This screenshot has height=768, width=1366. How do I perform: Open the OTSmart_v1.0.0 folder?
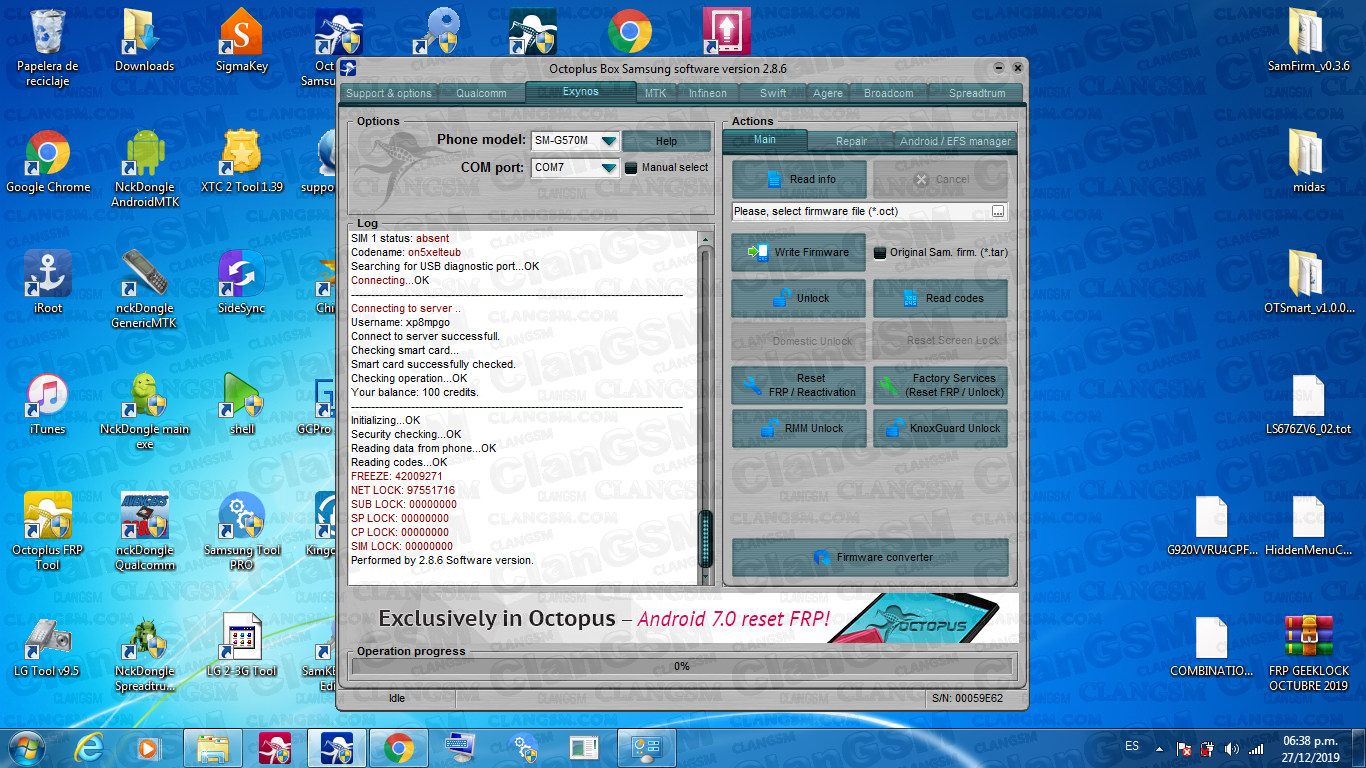1308,283
